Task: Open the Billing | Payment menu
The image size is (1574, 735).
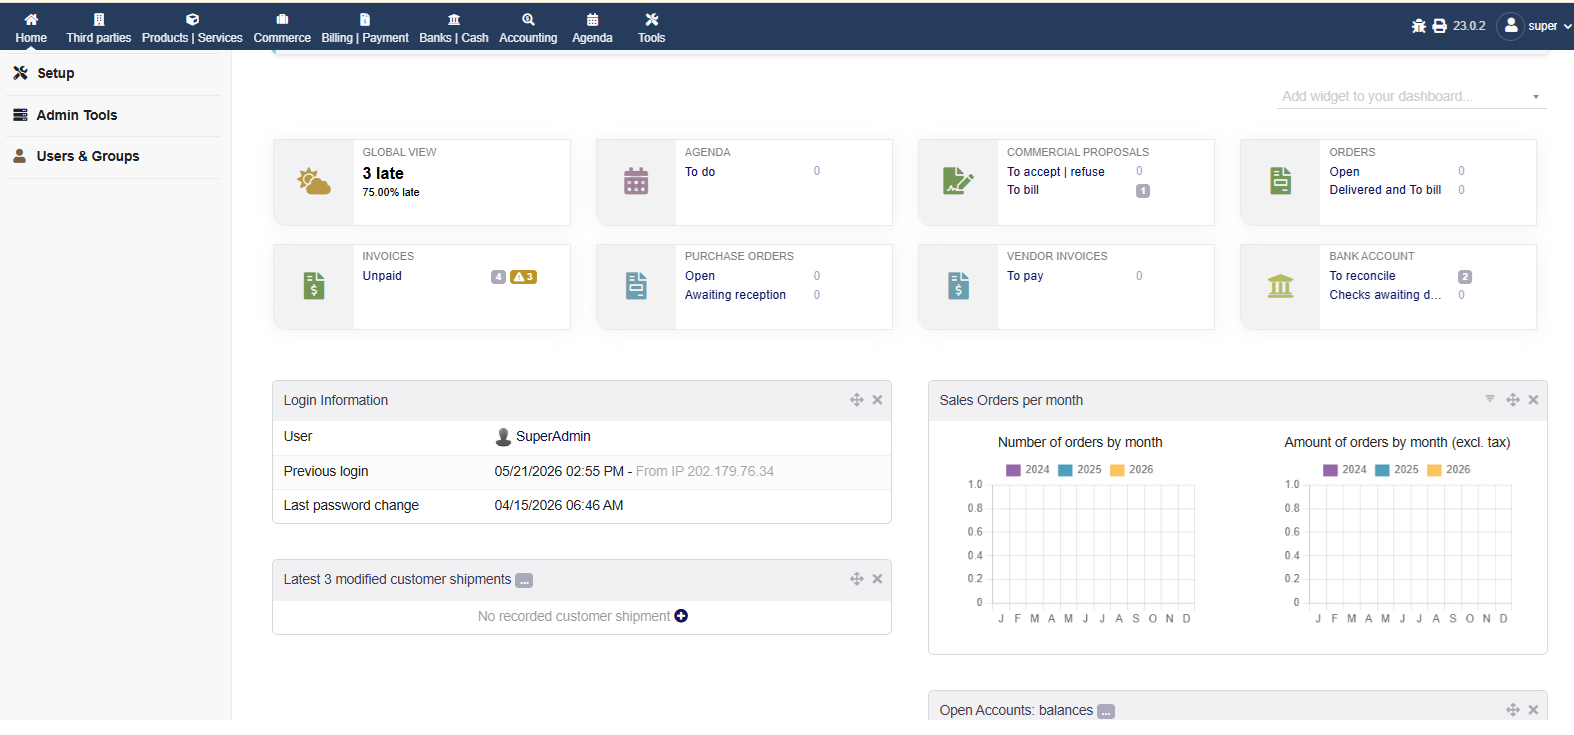Action: click(365, 28)
